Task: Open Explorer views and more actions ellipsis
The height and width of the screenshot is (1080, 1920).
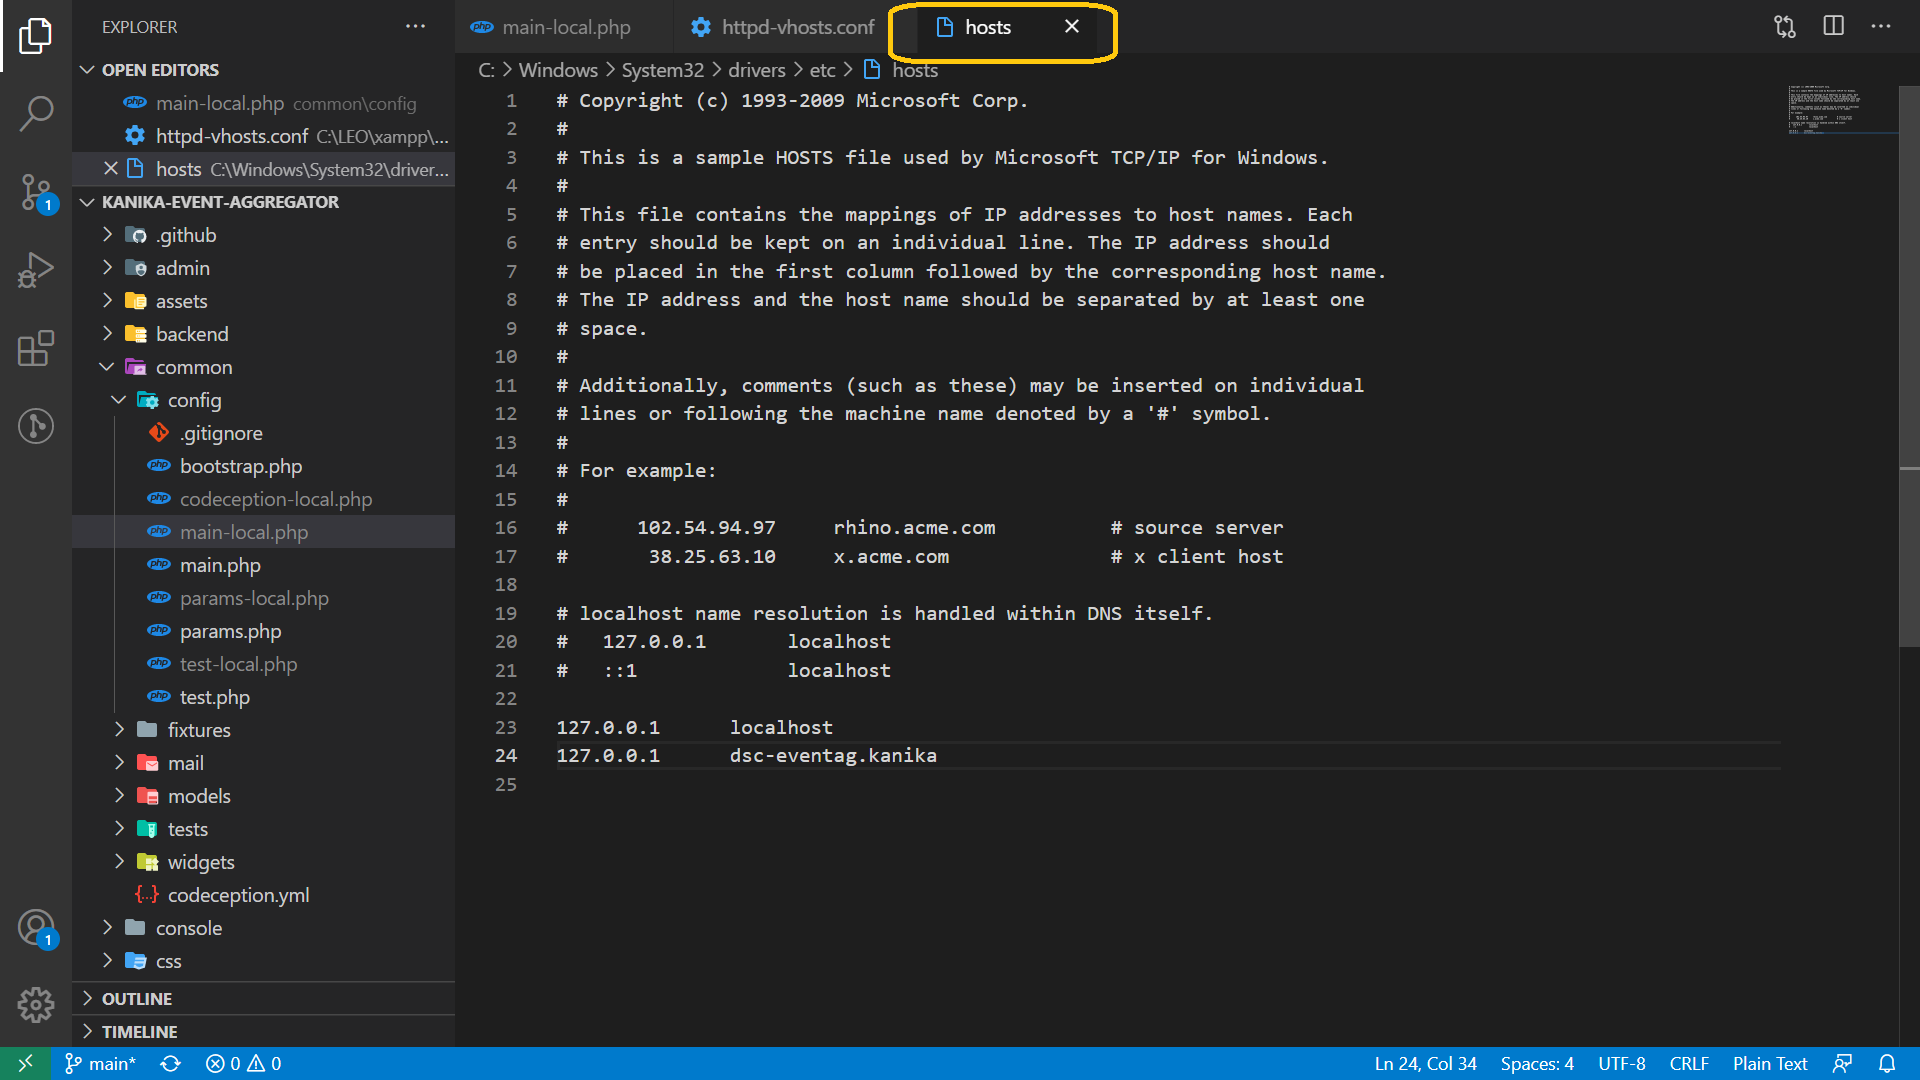Action: point(415,27)
